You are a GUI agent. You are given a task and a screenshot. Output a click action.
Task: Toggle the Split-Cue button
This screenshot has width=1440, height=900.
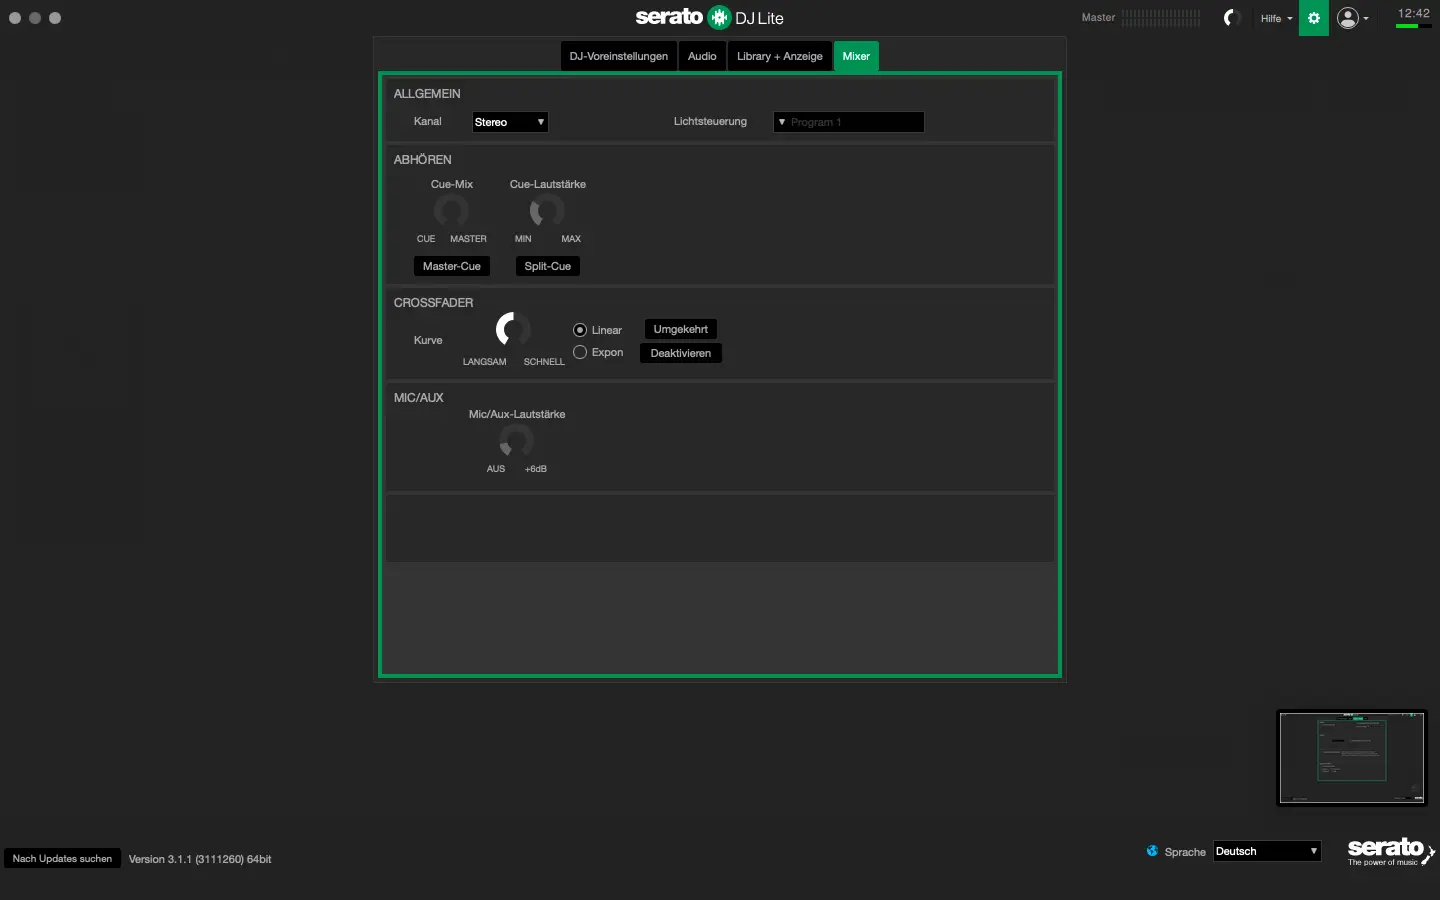[547, 266]
